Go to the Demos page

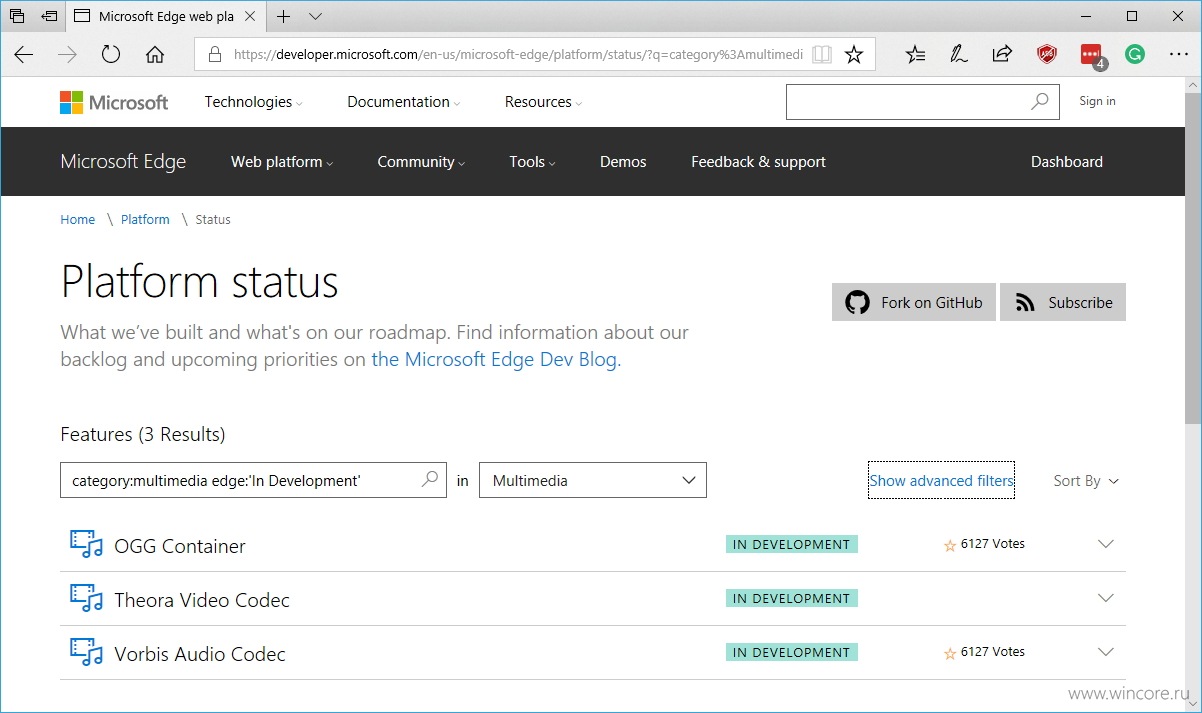coord(623,162)
